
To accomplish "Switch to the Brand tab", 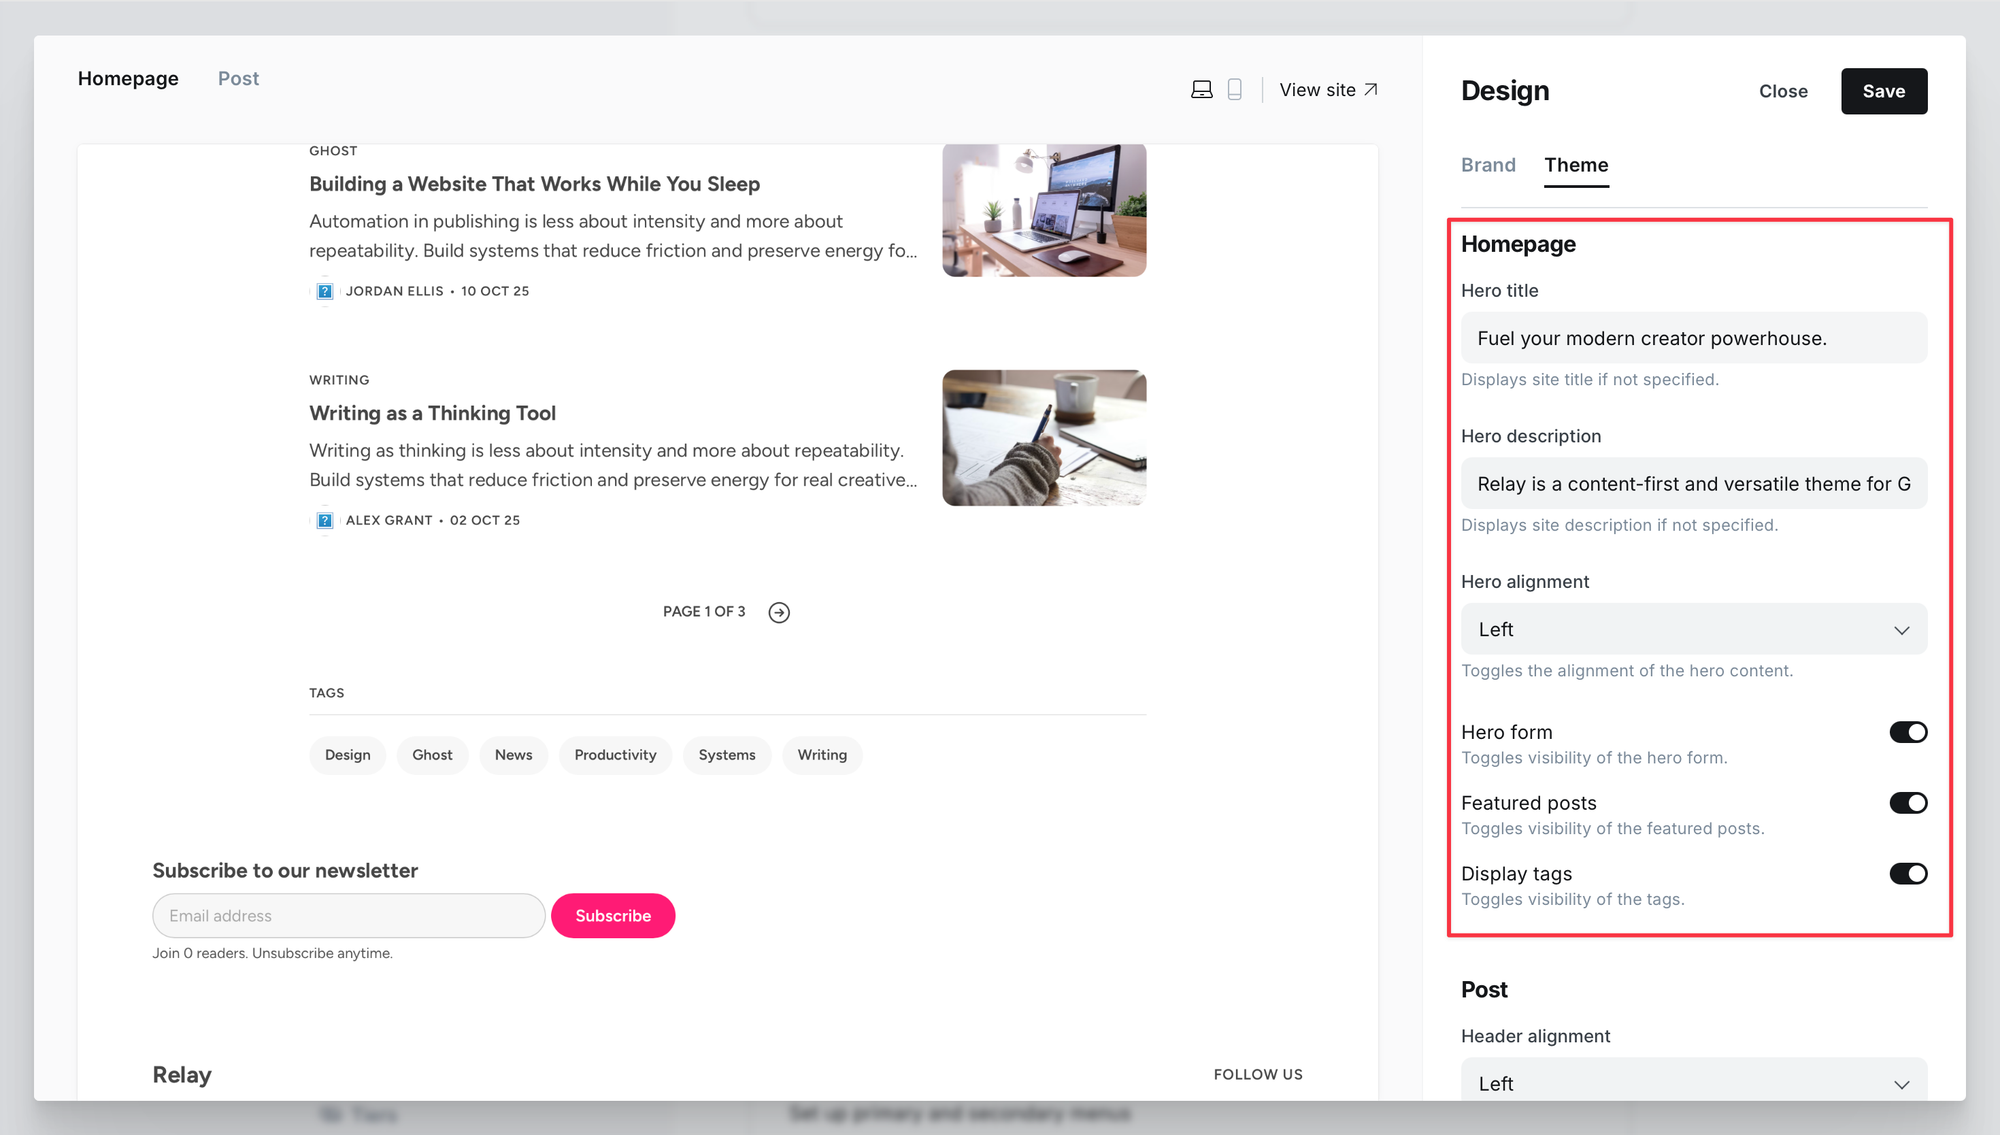I will click(1488, 165).
